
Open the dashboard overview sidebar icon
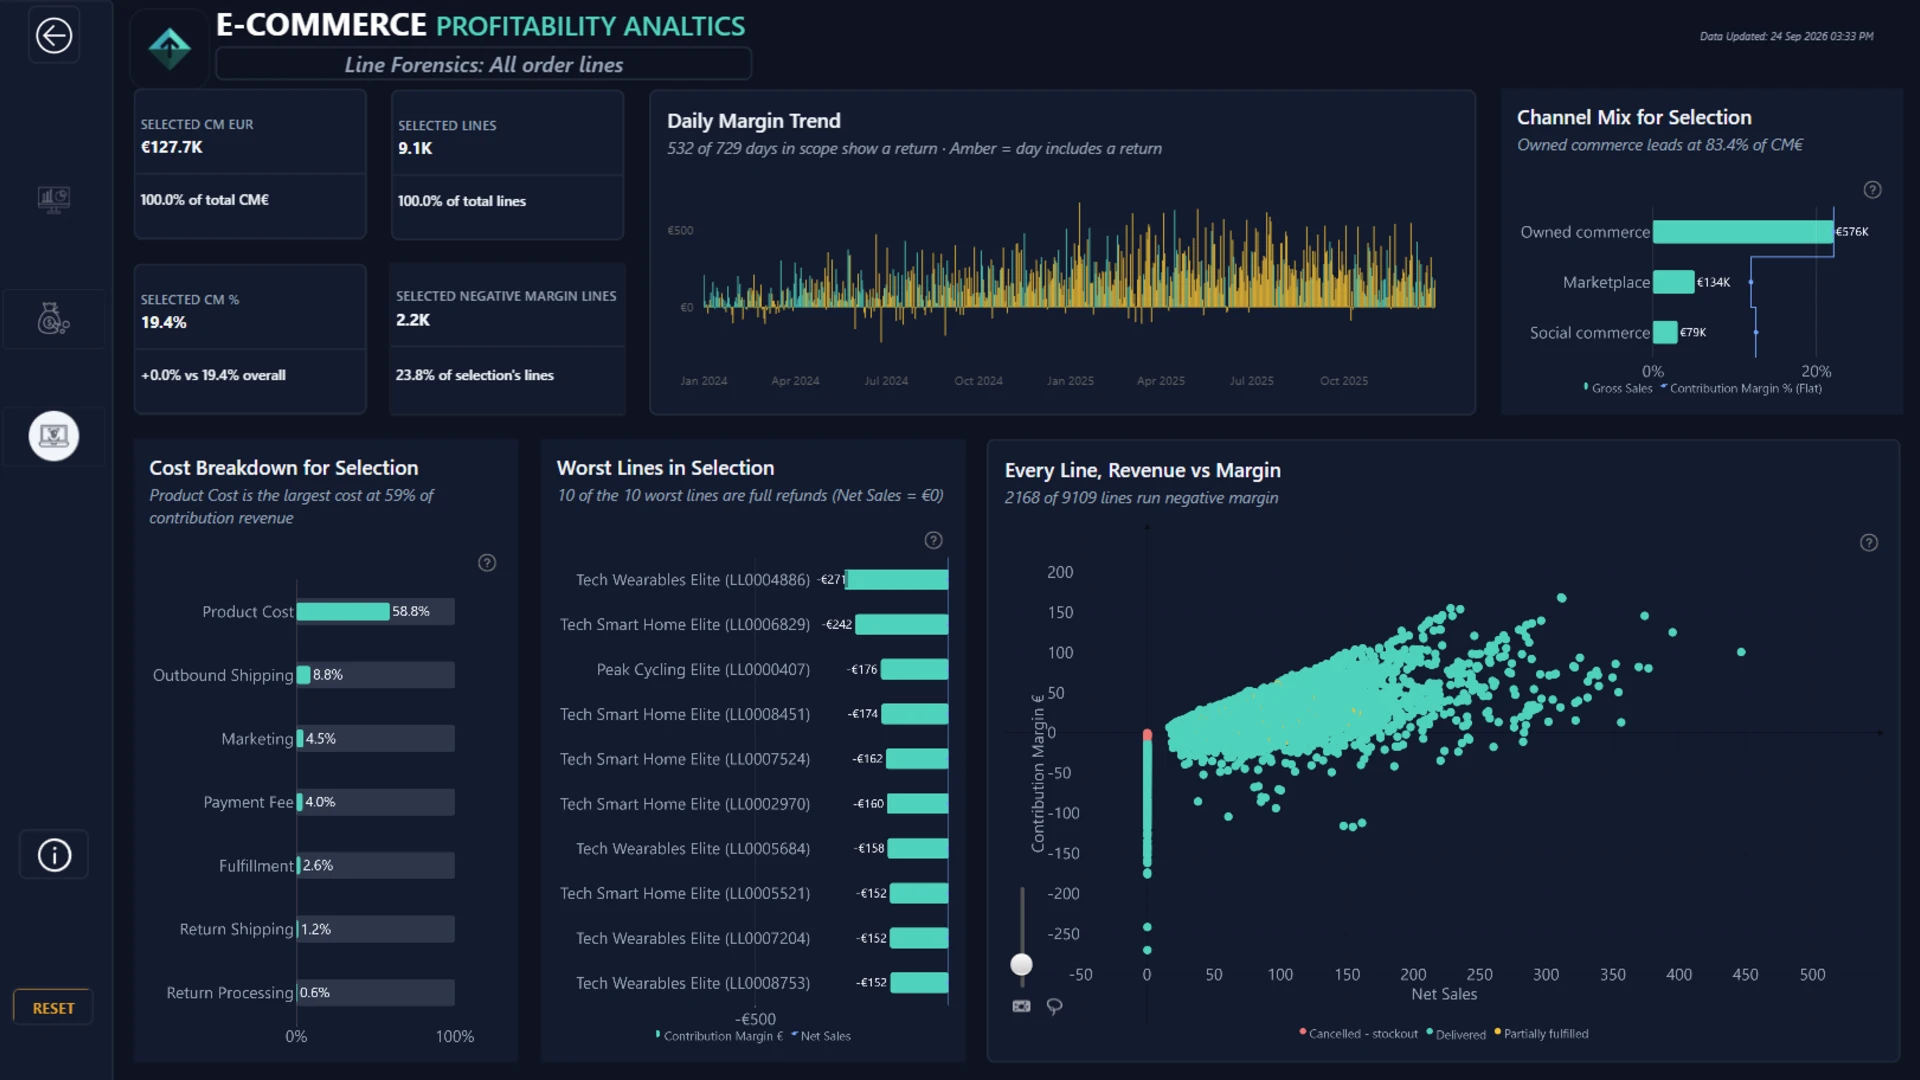point(54,199)
